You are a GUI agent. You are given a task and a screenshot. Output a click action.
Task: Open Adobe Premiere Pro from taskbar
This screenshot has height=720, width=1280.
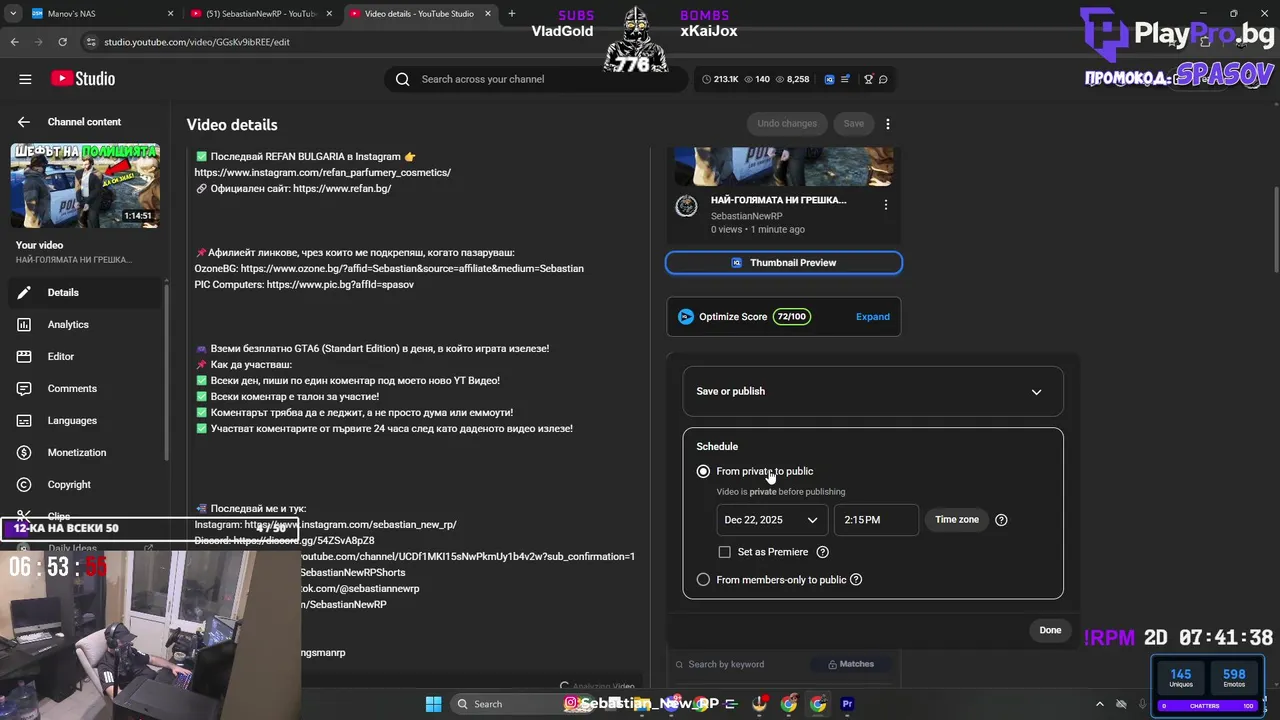pyautogui.click(x=848, y=704)
